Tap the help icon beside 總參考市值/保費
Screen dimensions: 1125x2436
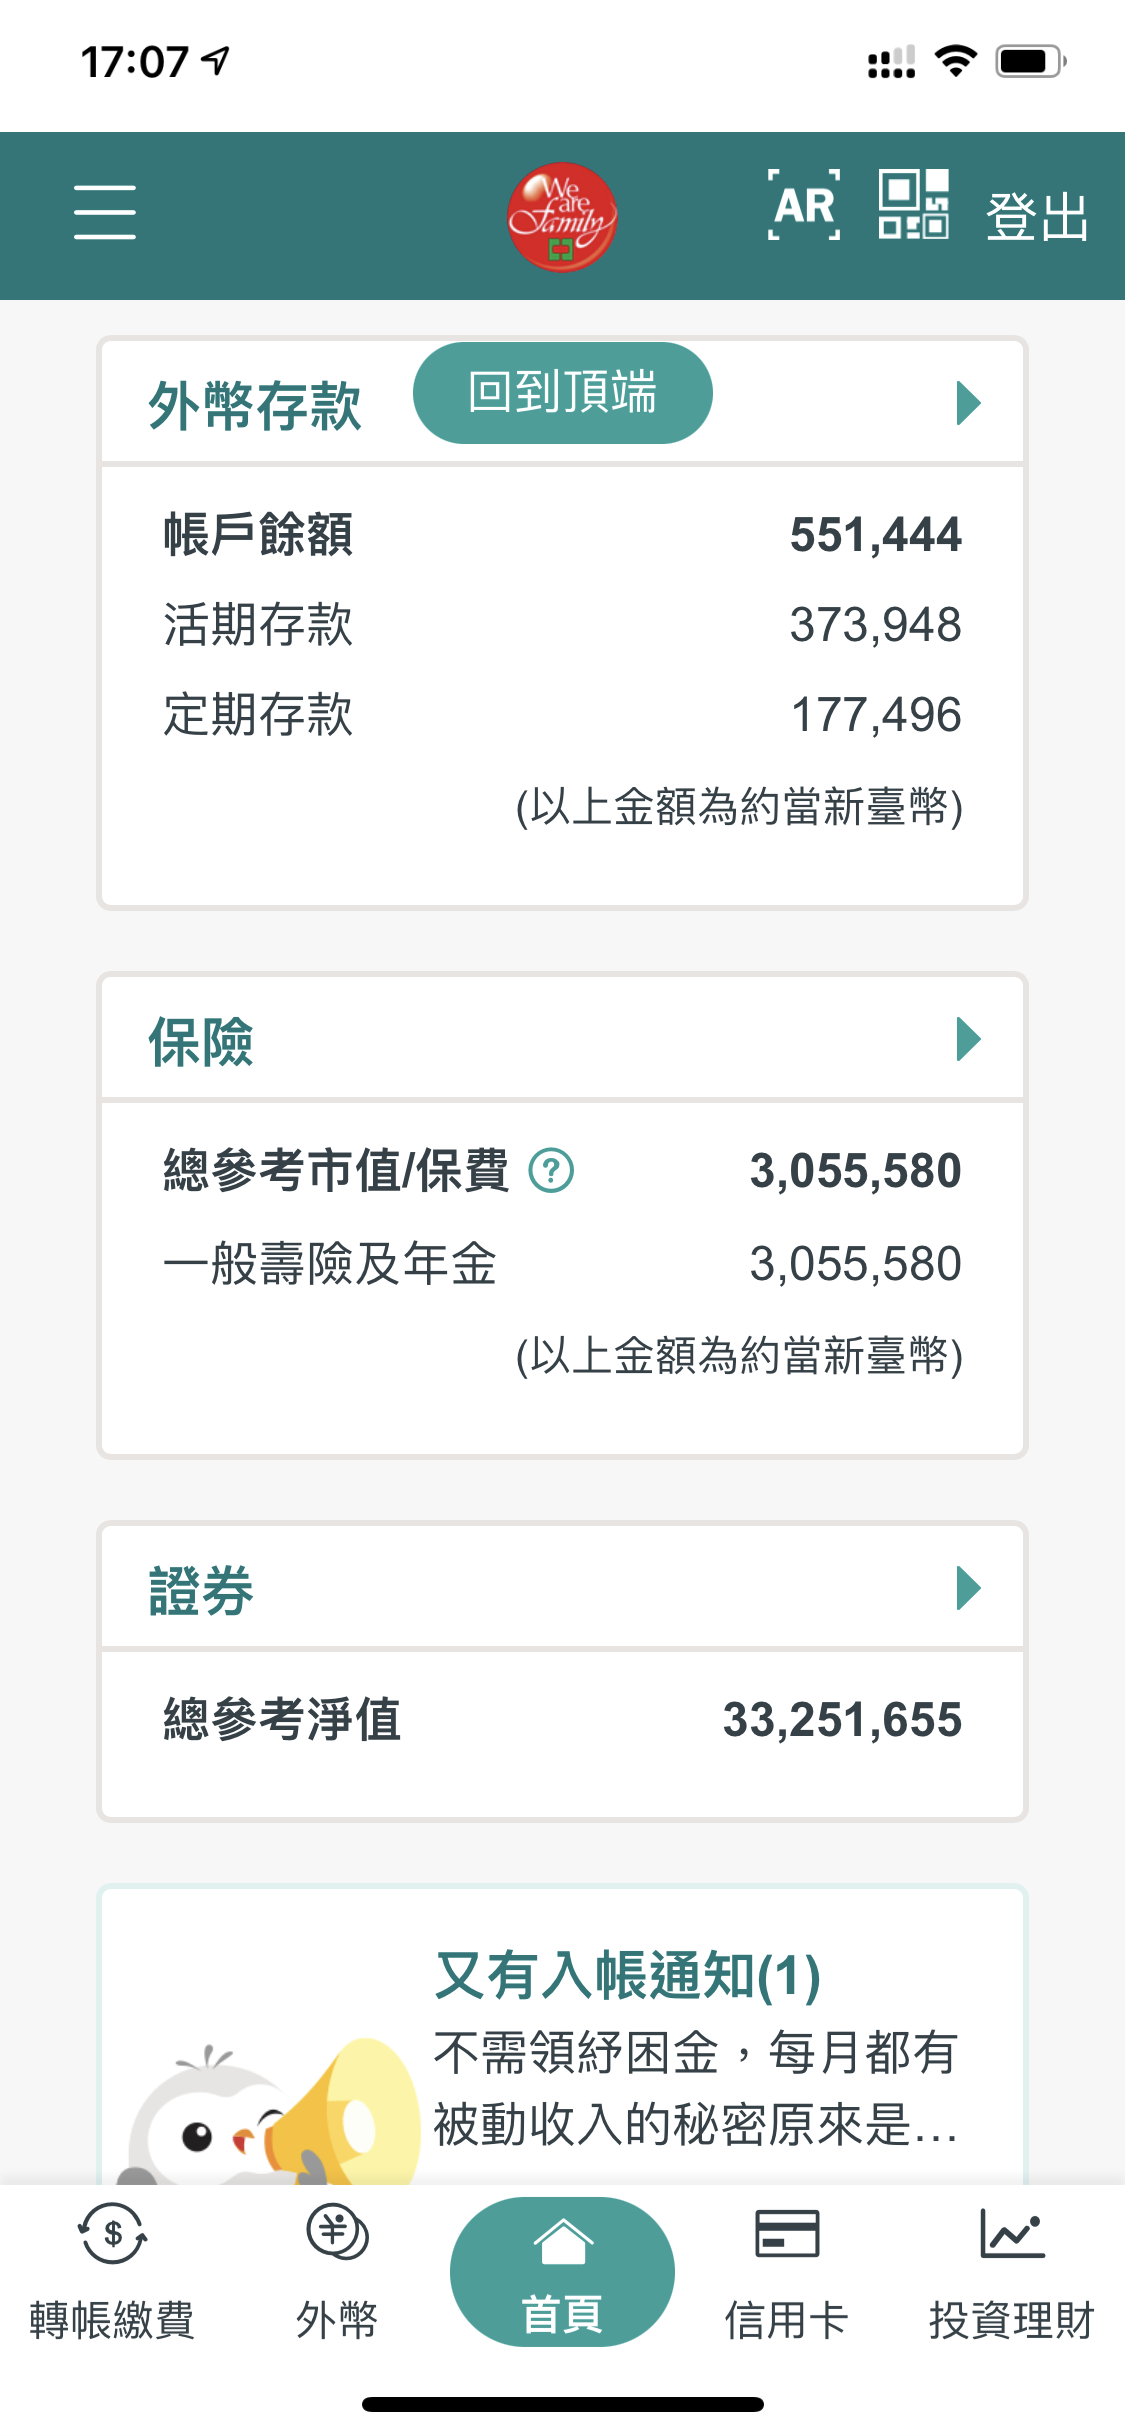coord(551,1171)
